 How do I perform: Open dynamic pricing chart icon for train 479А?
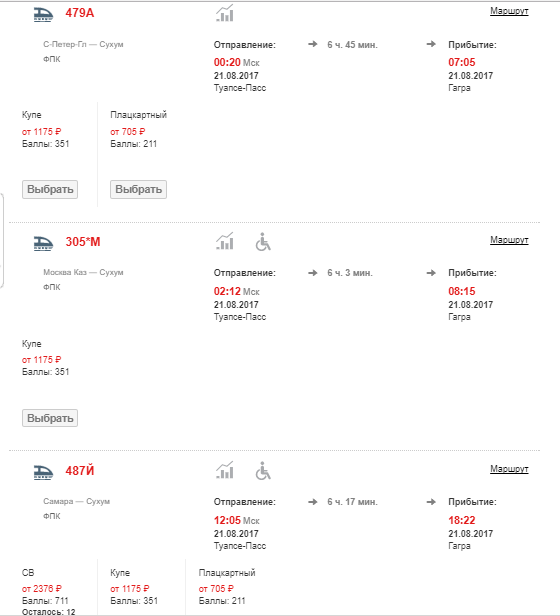pos(225,13)
